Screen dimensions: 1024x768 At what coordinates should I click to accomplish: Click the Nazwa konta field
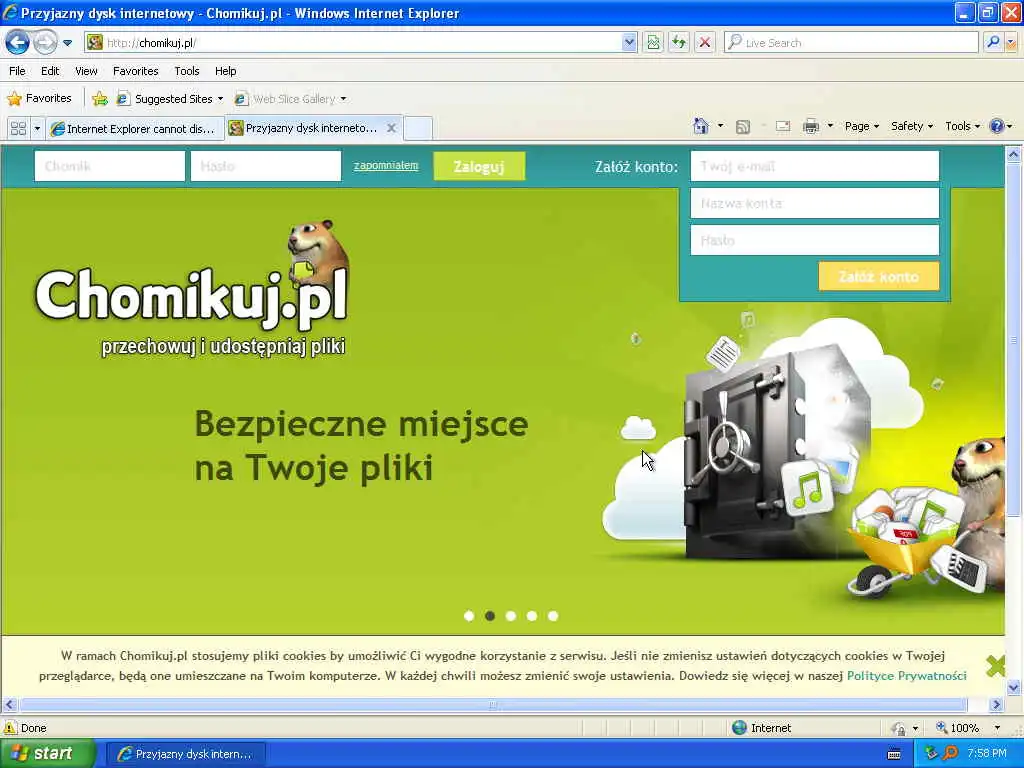(x=814, y=203)
